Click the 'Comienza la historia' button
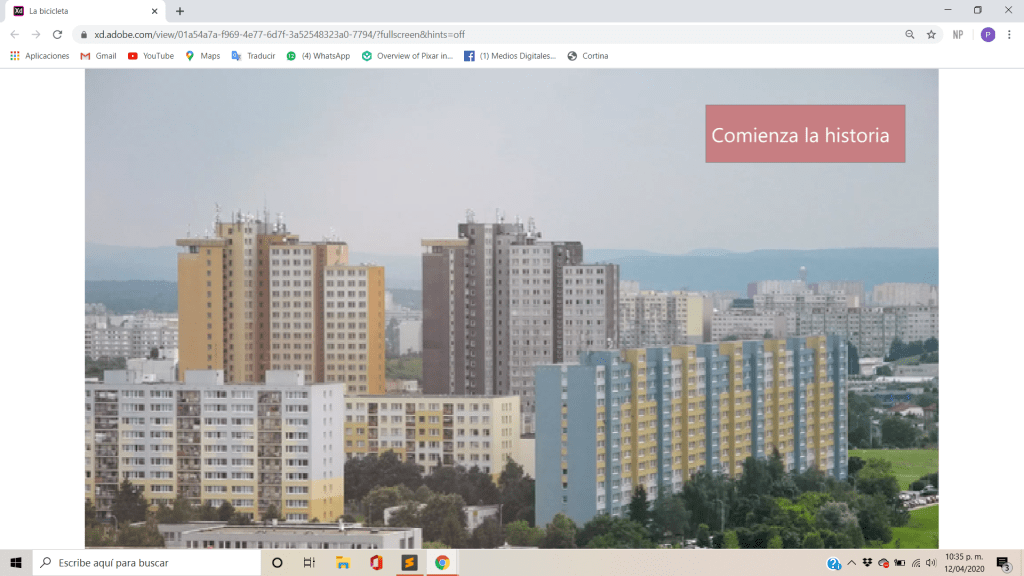This screenshot has width=1024, height=576. click(804, 134)
